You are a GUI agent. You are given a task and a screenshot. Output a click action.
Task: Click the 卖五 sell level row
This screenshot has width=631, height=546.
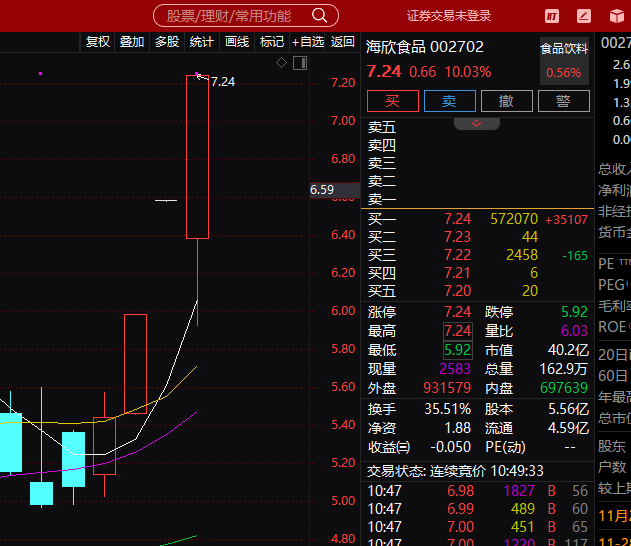pyautogui.click(x=478, y=128)
